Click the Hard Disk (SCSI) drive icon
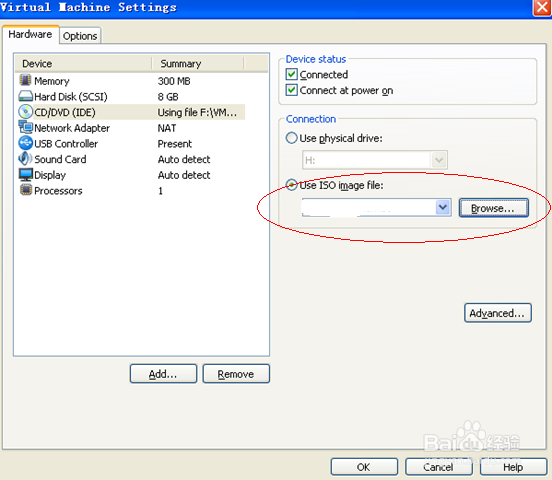This screenshot has height=480, width=552. pyautogui.click(x=25, y=96)
